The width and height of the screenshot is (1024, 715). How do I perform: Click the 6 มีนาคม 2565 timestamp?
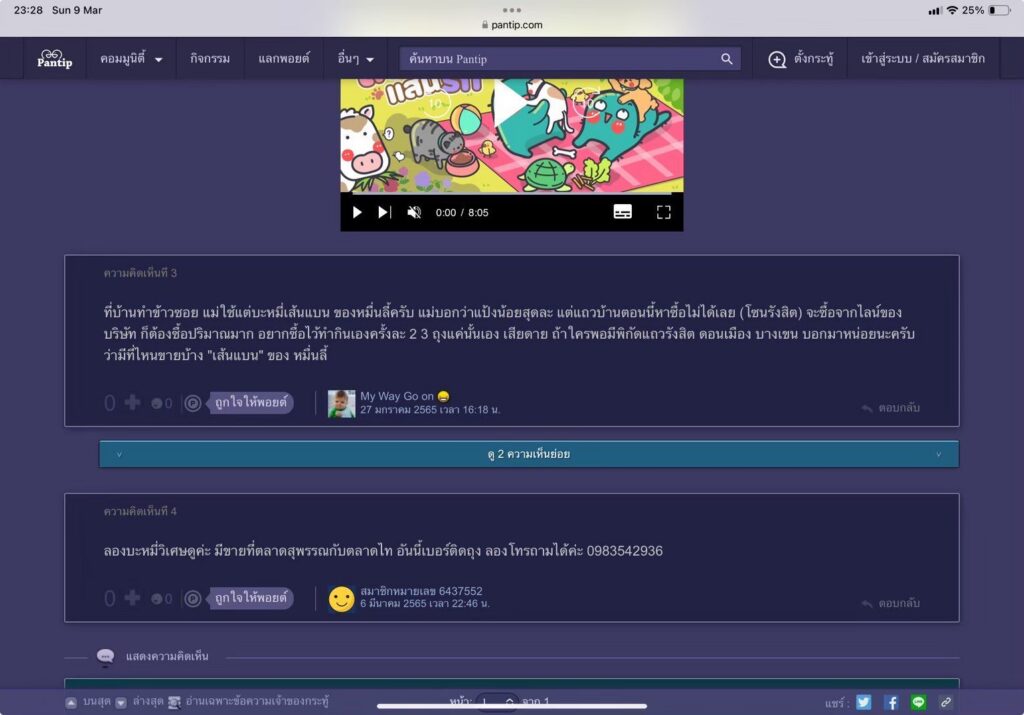(x=424, y=604)
